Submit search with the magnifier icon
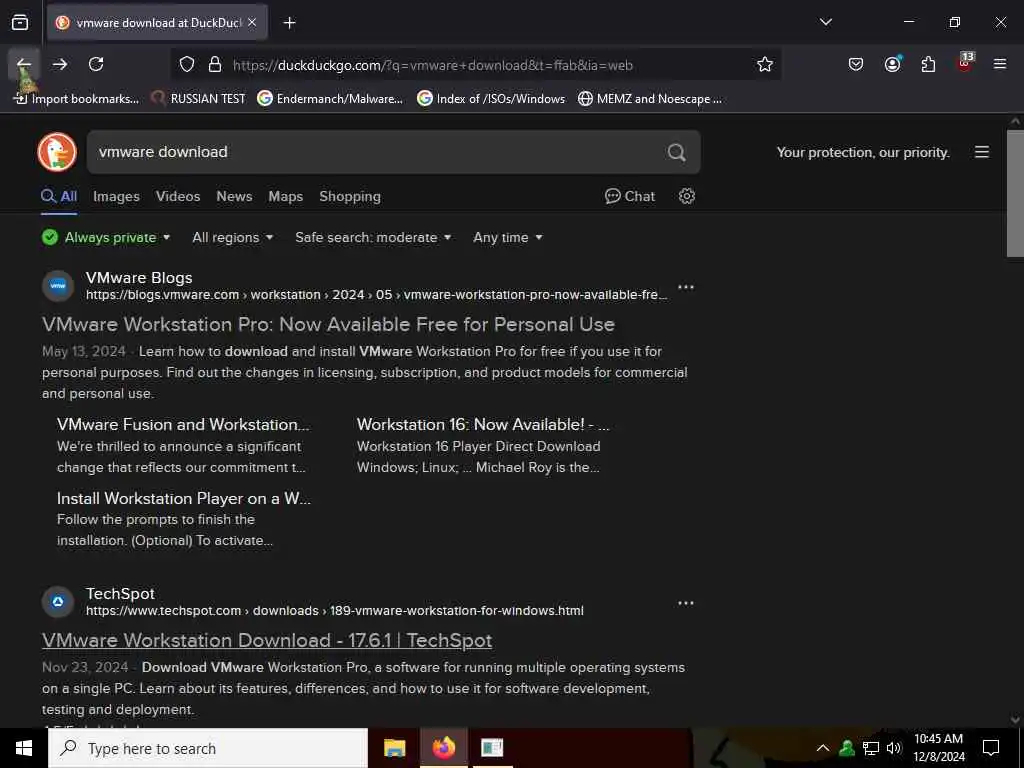This screenshot has height=768, width=1024. [677, 152]
